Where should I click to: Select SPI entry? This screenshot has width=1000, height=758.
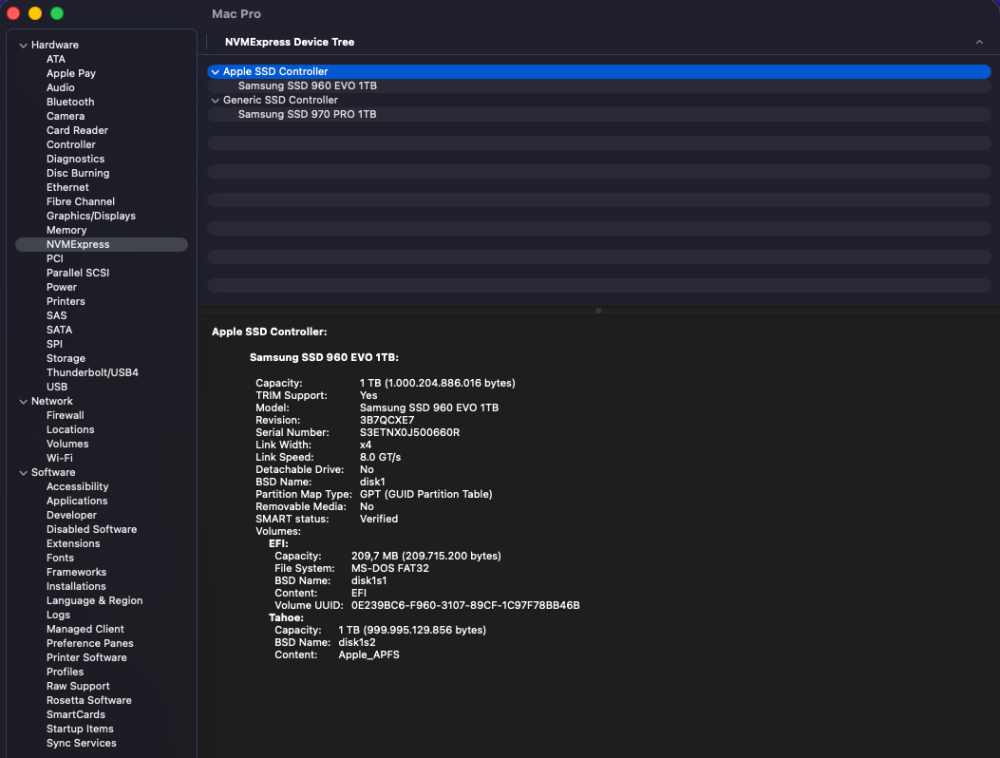pyautogui.click(x=54, y=344)
